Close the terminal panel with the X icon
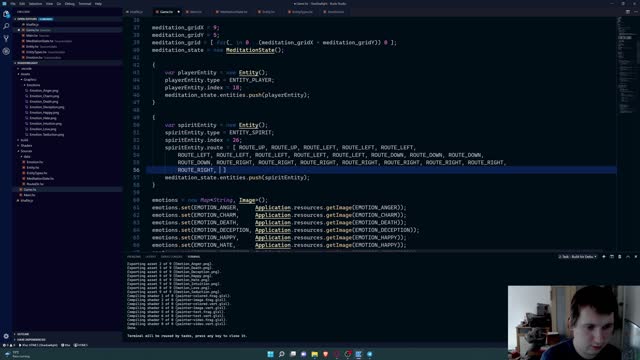 (x=636, y=257)
